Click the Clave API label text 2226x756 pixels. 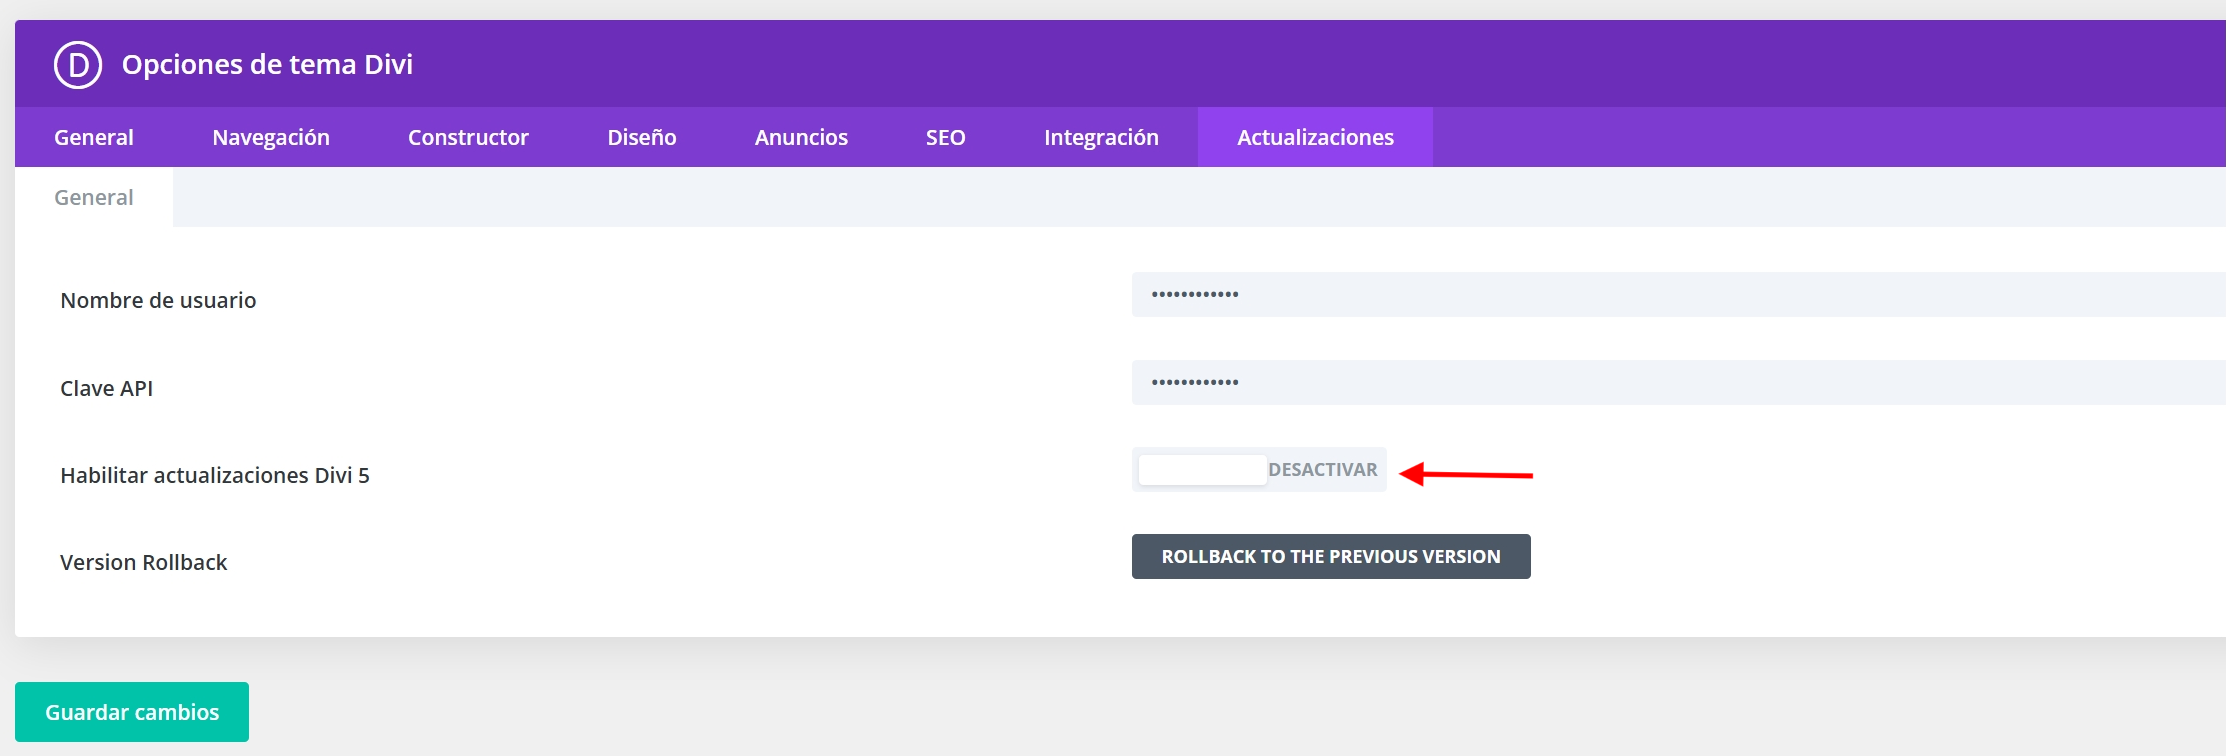point(107,389)
